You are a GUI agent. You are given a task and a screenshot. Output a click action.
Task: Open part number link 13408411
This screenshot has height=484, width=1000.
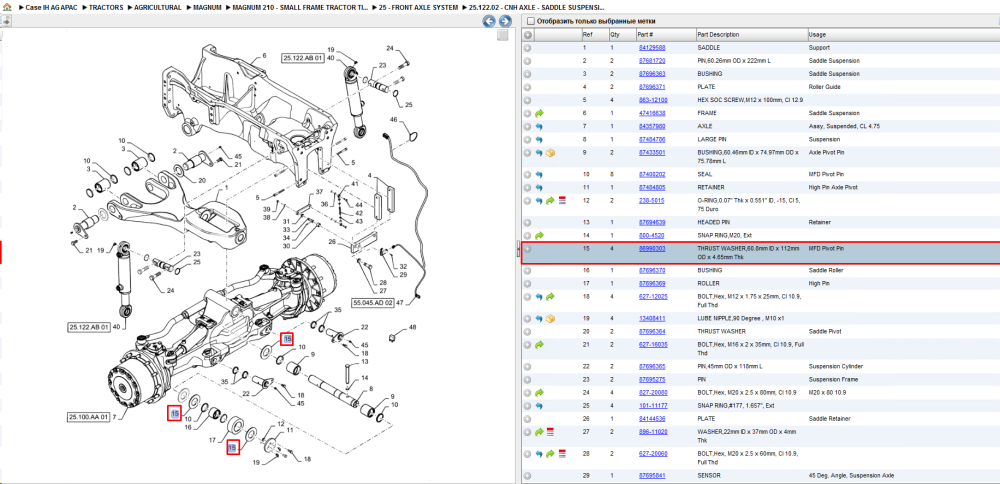click(652, 318)
